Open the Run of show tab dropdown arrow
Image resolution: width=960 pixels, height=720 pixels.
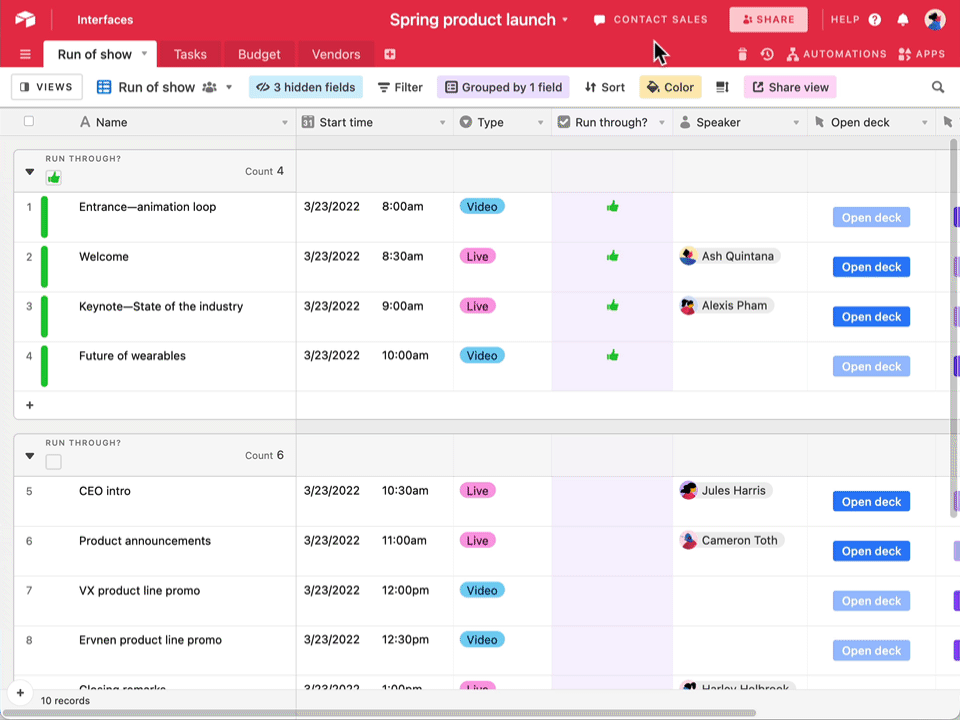pos(144,53)
